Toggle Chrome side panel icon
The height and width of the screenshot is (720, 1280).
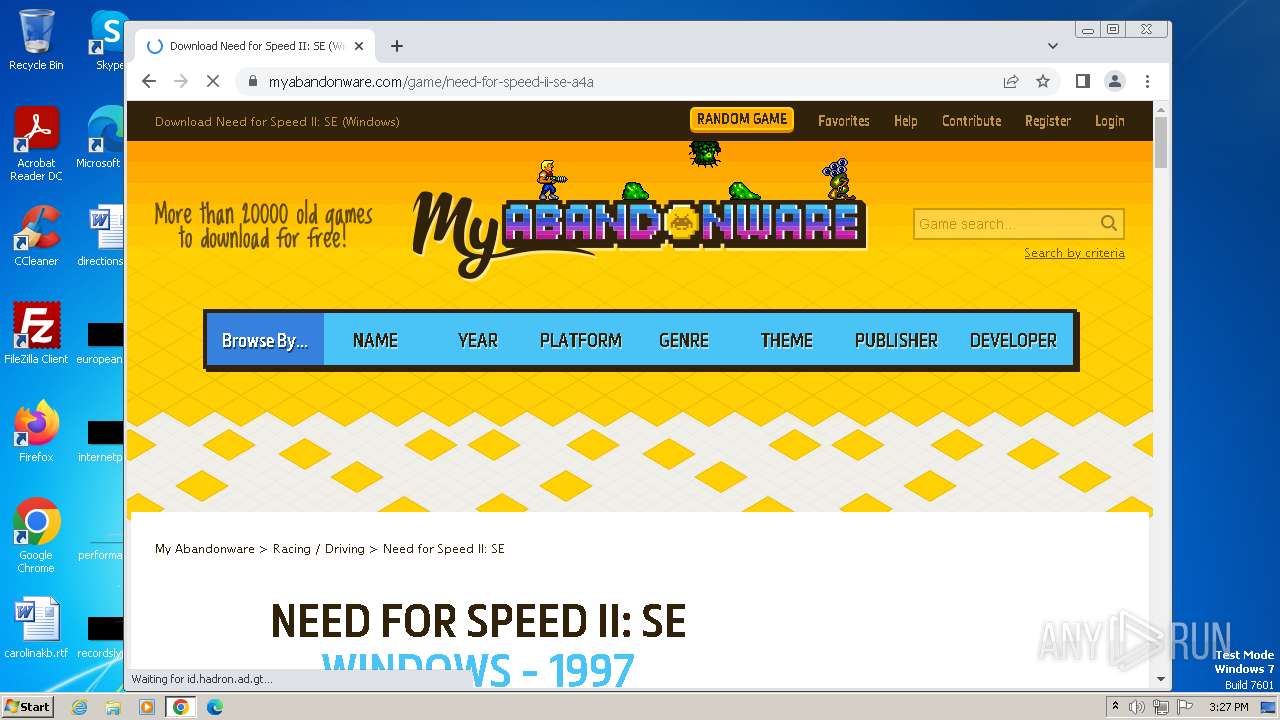coord(1082,81)
